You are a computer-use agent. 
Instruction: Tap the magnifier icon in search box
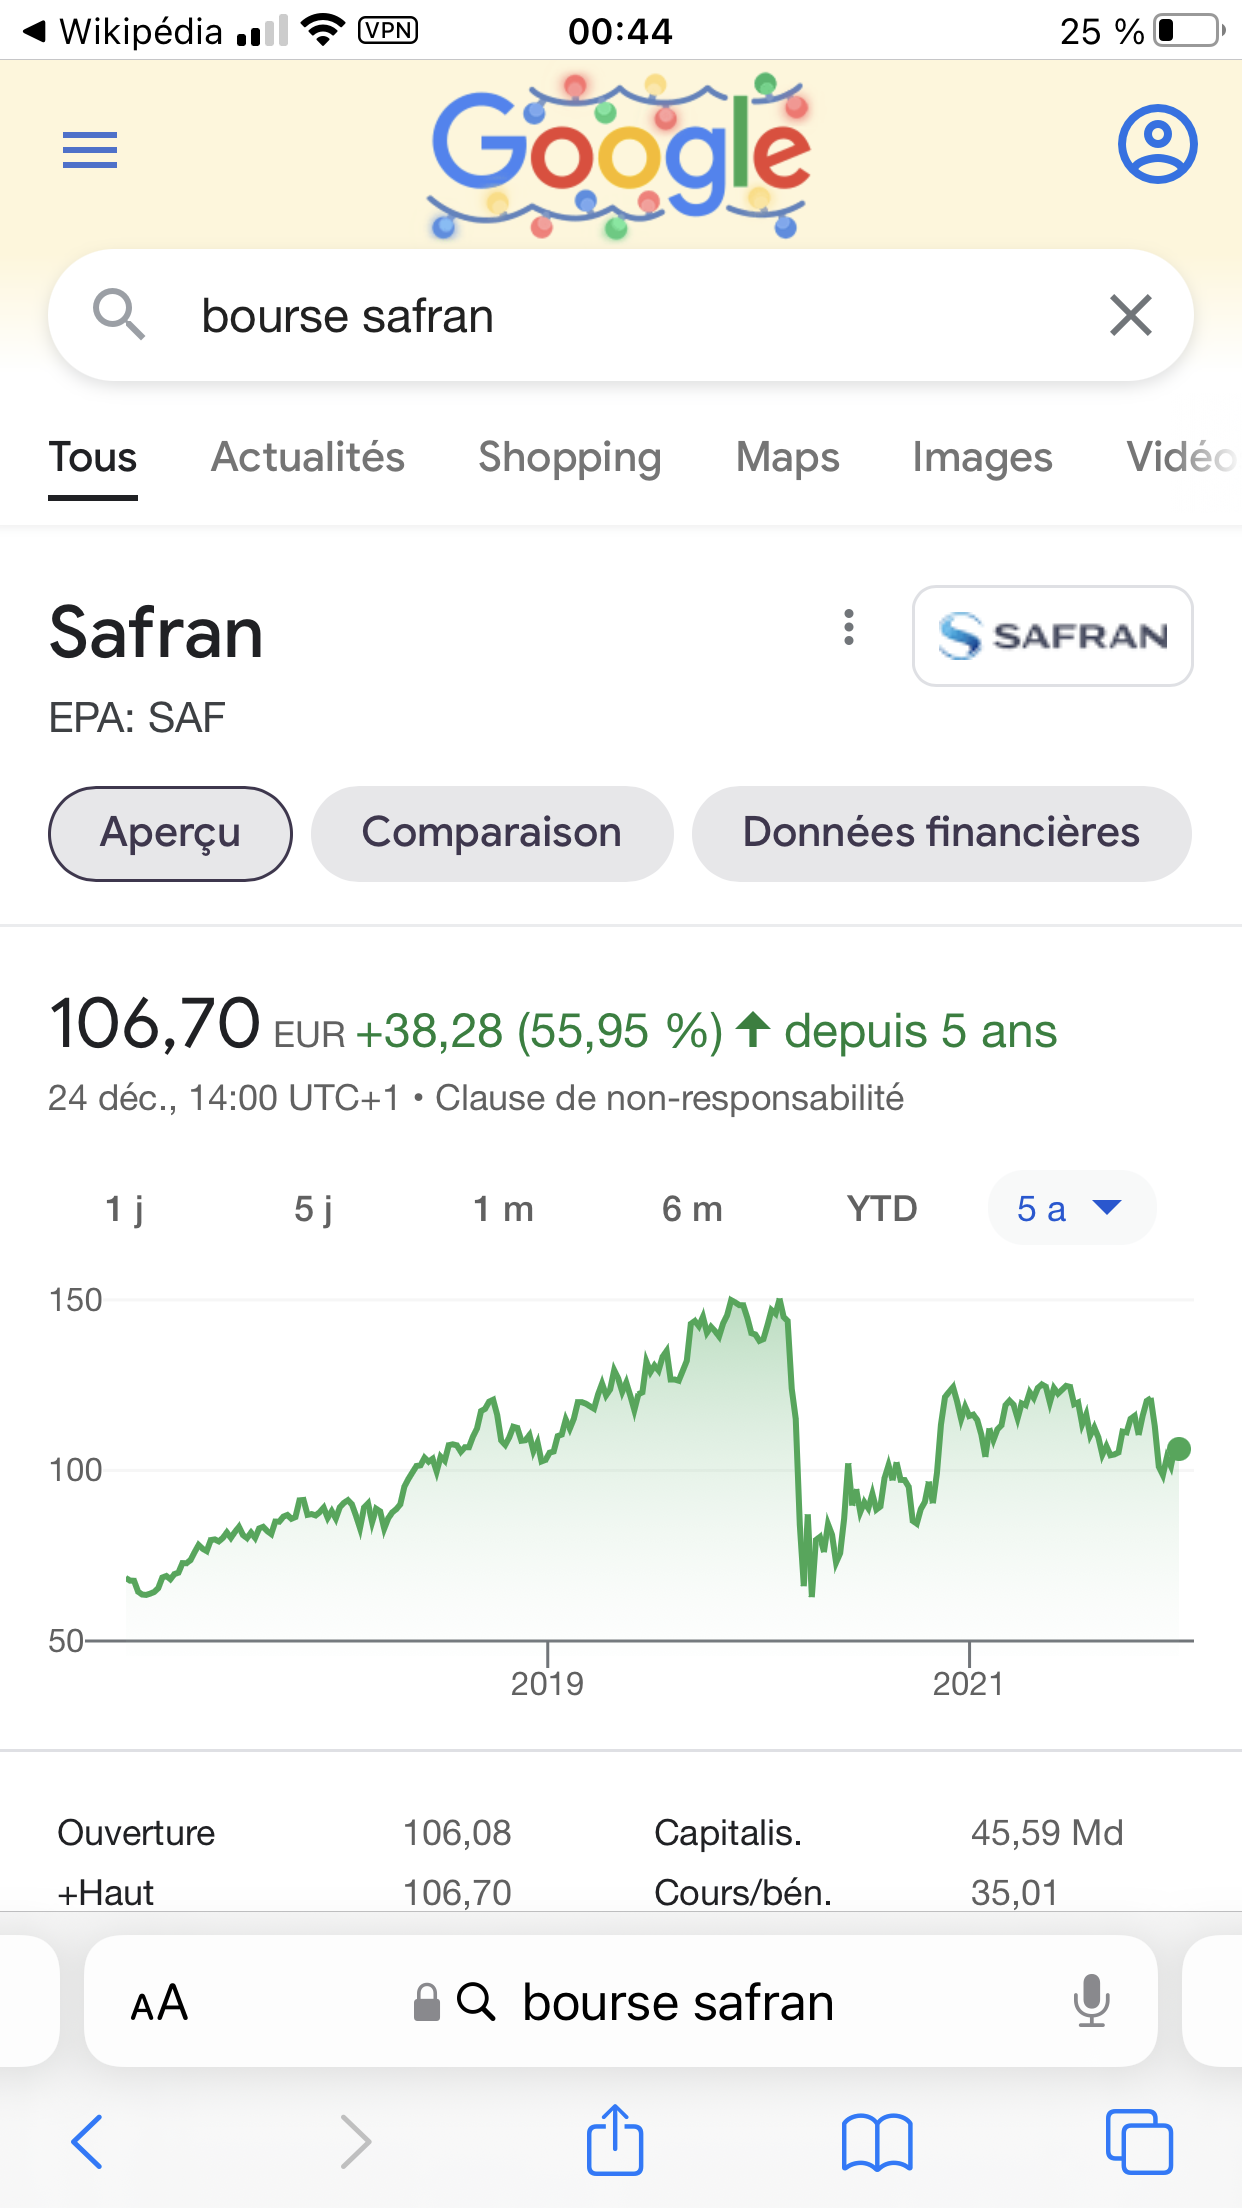click(x=118, y=315)
